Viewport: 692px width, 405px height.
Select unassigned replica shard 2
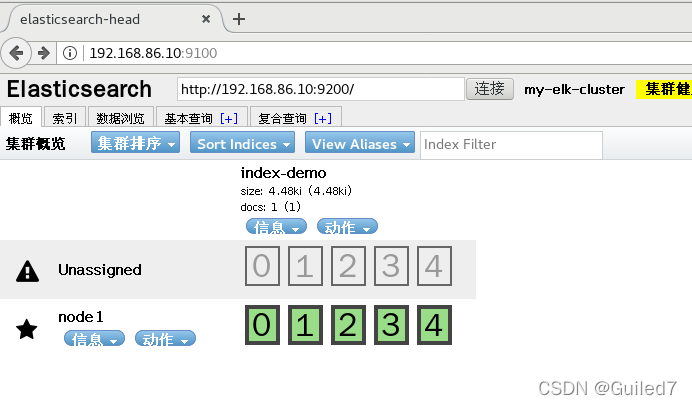pyautogui.click(x=348, y=266)
